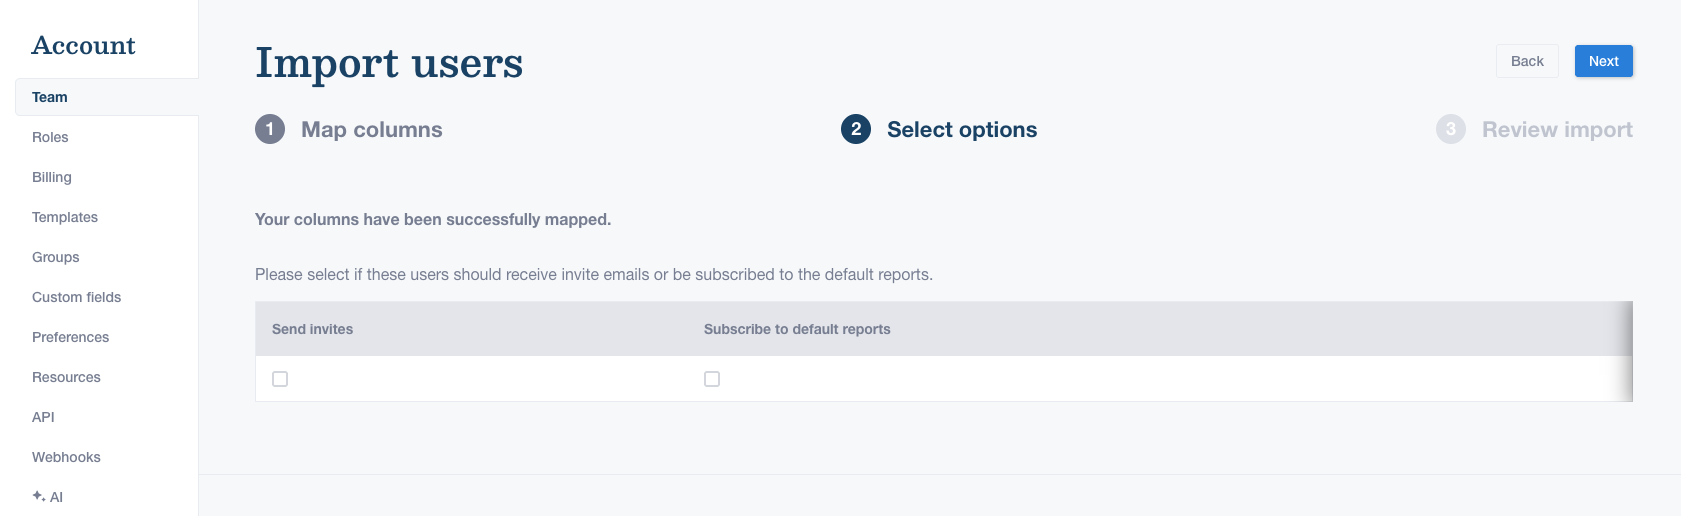Open Roles in the Account sidebar
Image resolution: width=1681 pixels, height=516 pixels.
pyautogui.click(x=50, y=137)
